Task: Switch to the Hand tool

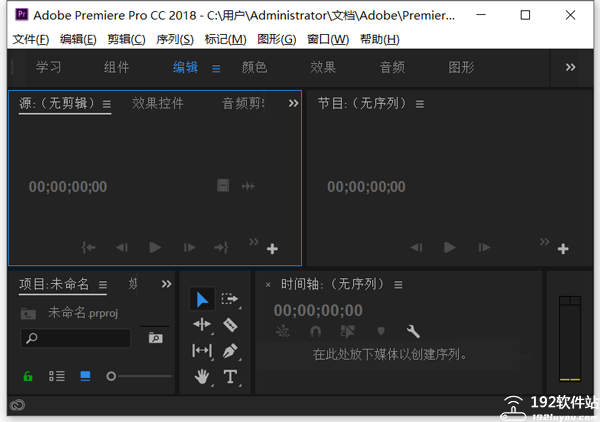Action: [202, 377]
